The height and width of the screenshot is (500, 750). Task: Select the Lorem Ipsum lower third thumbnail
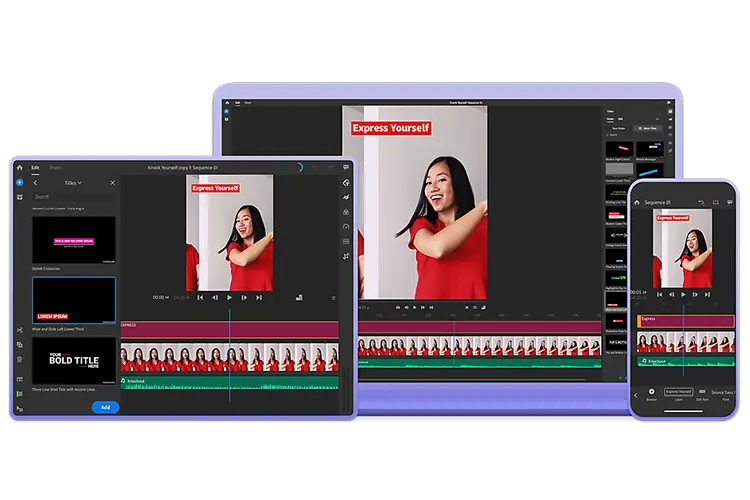point(74,300)
